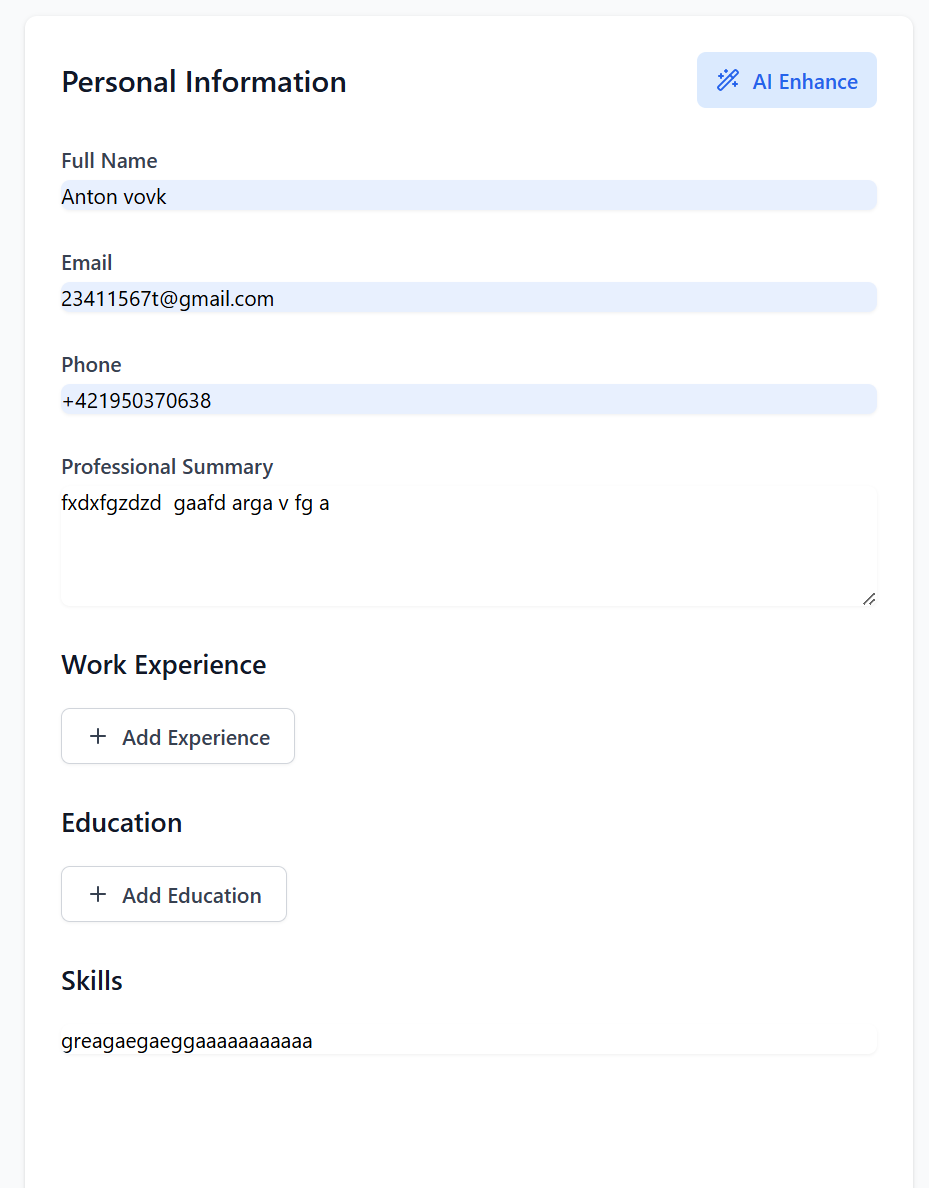Click the Skills input field

tap(468, 1042)
